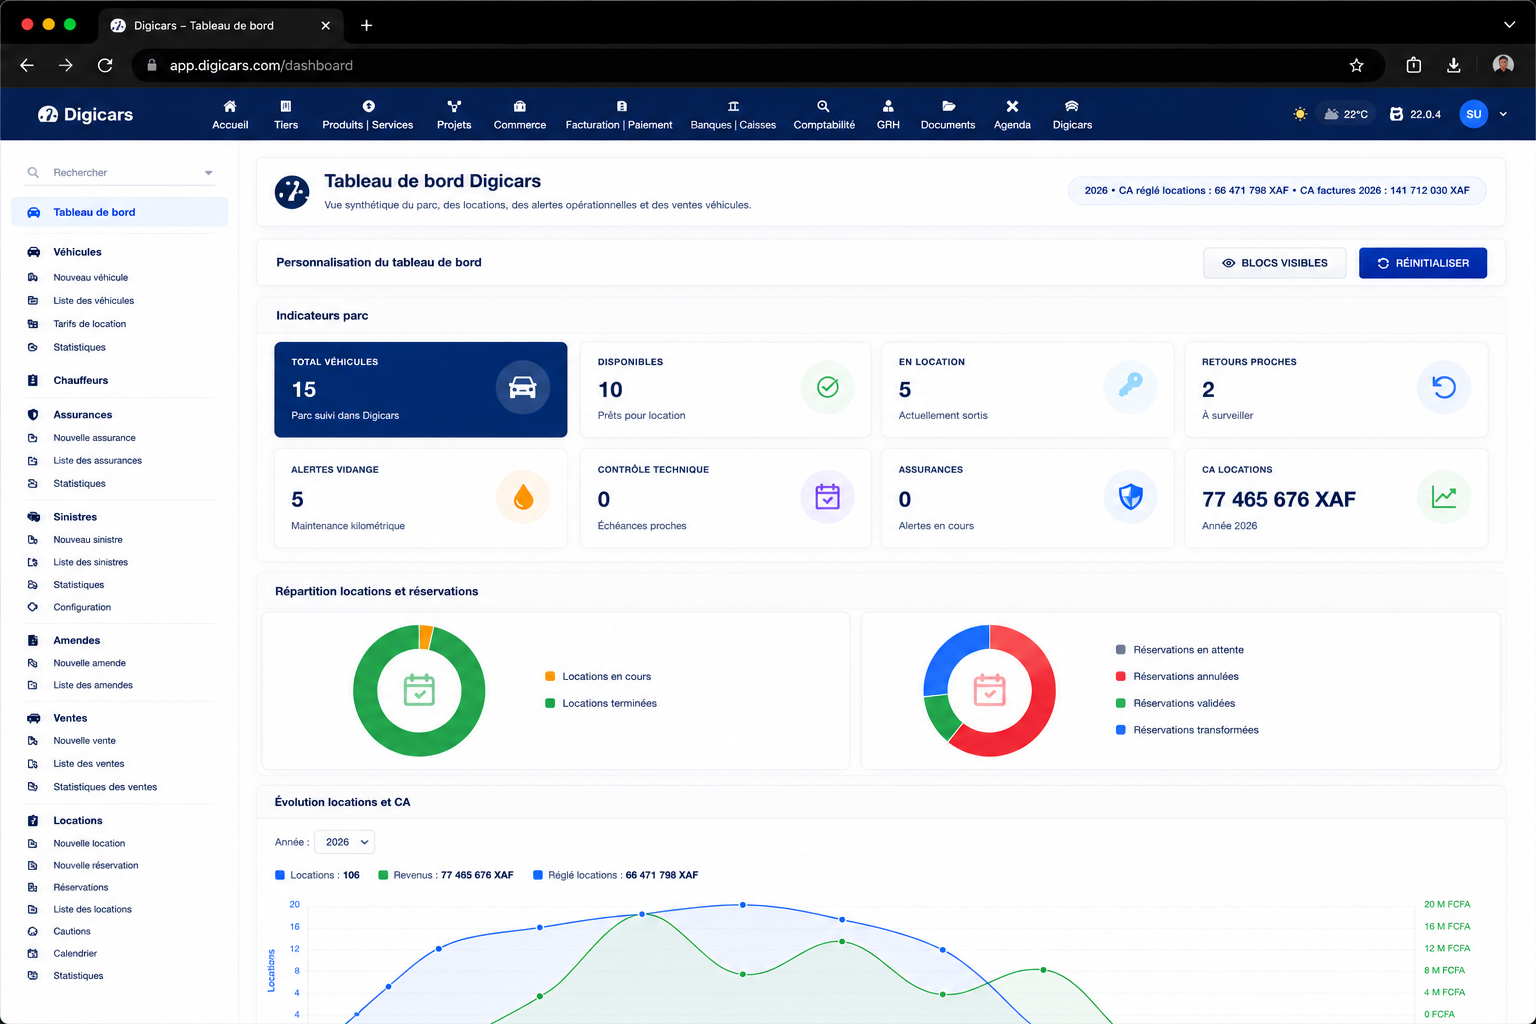Click the Digicars module icon in navbar
This screenshot has height=1024, width=1536.
pyautogui.click(x=1072, y=106)
